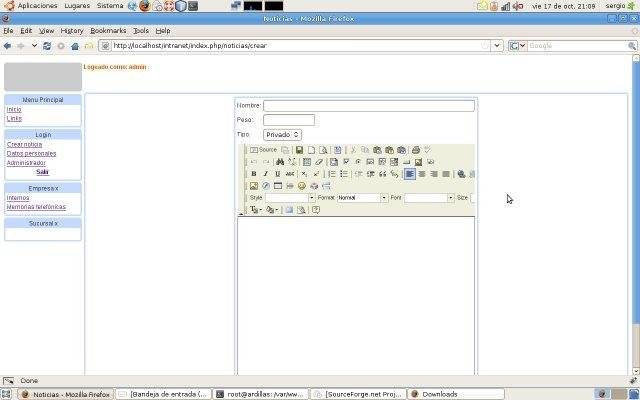640x400 pixels.
Task: Click the Justify Block icon
Action: click(x=446, y=174)
